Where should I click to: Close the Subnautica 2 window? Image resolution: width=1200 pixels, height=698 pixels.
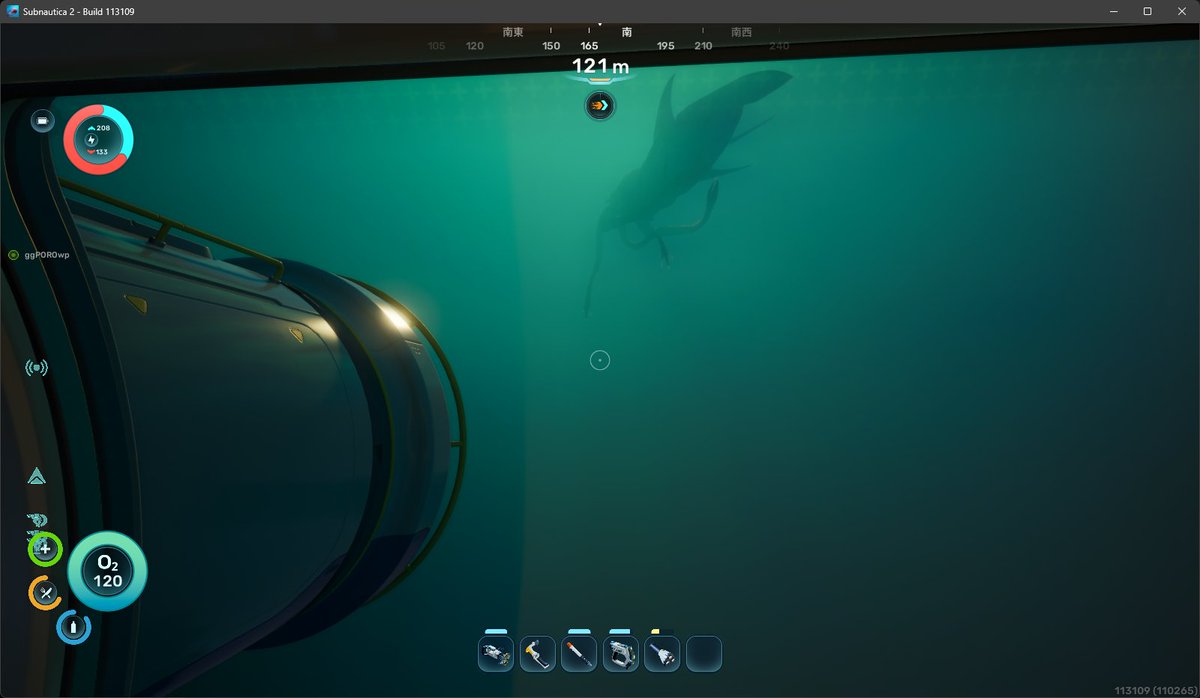(1181, 11)
